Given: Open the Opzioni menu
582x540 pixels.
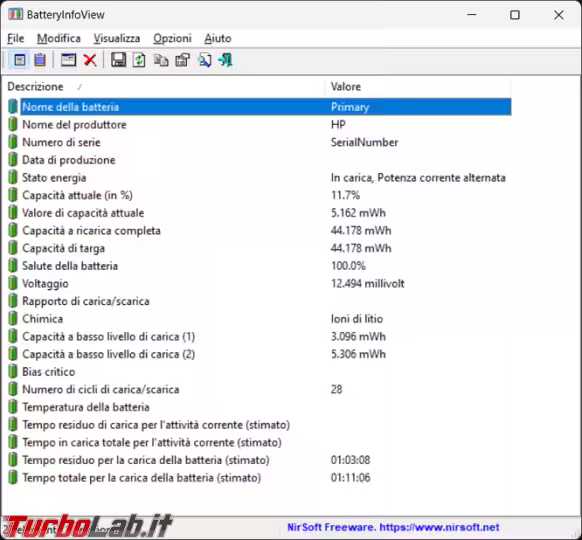Looking at the screenshot, I should coord(172,38).
